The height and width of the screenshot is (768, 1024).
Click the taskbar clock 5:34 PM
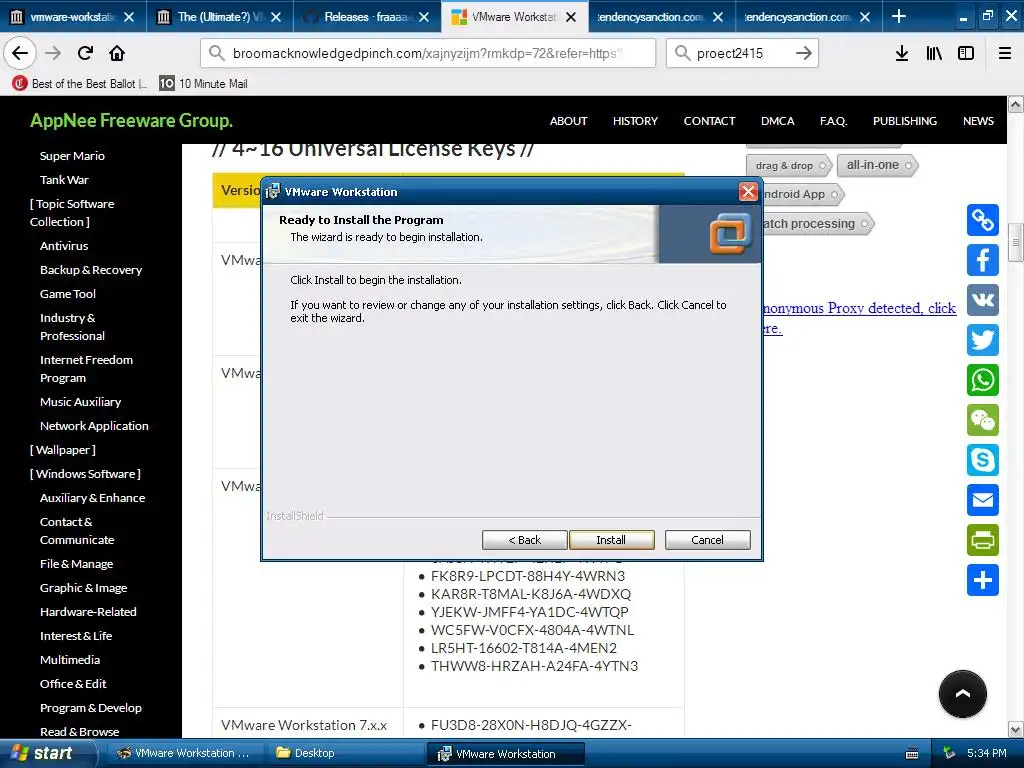click(986, 753)
